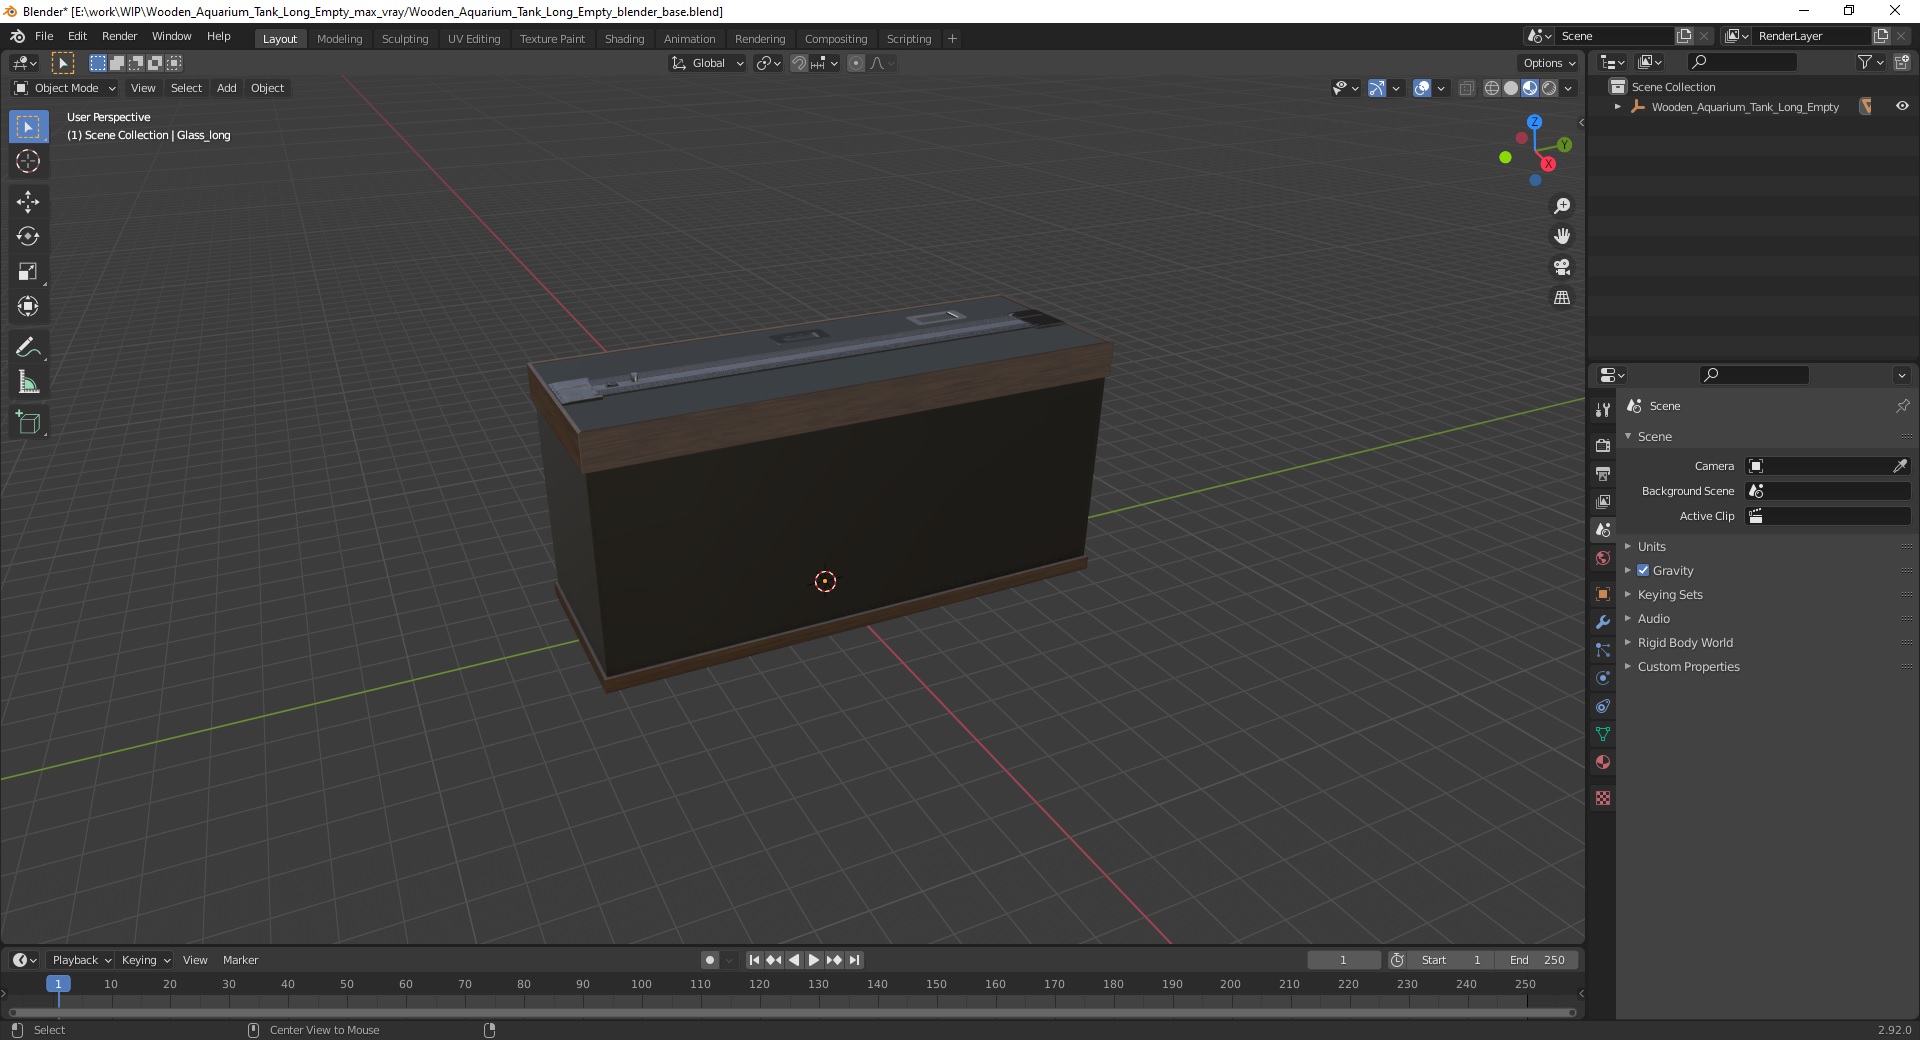Viewport: 1920px width, 1040px height.
Task: Add a new workspace tab
Action: click(x=952, y=39)
